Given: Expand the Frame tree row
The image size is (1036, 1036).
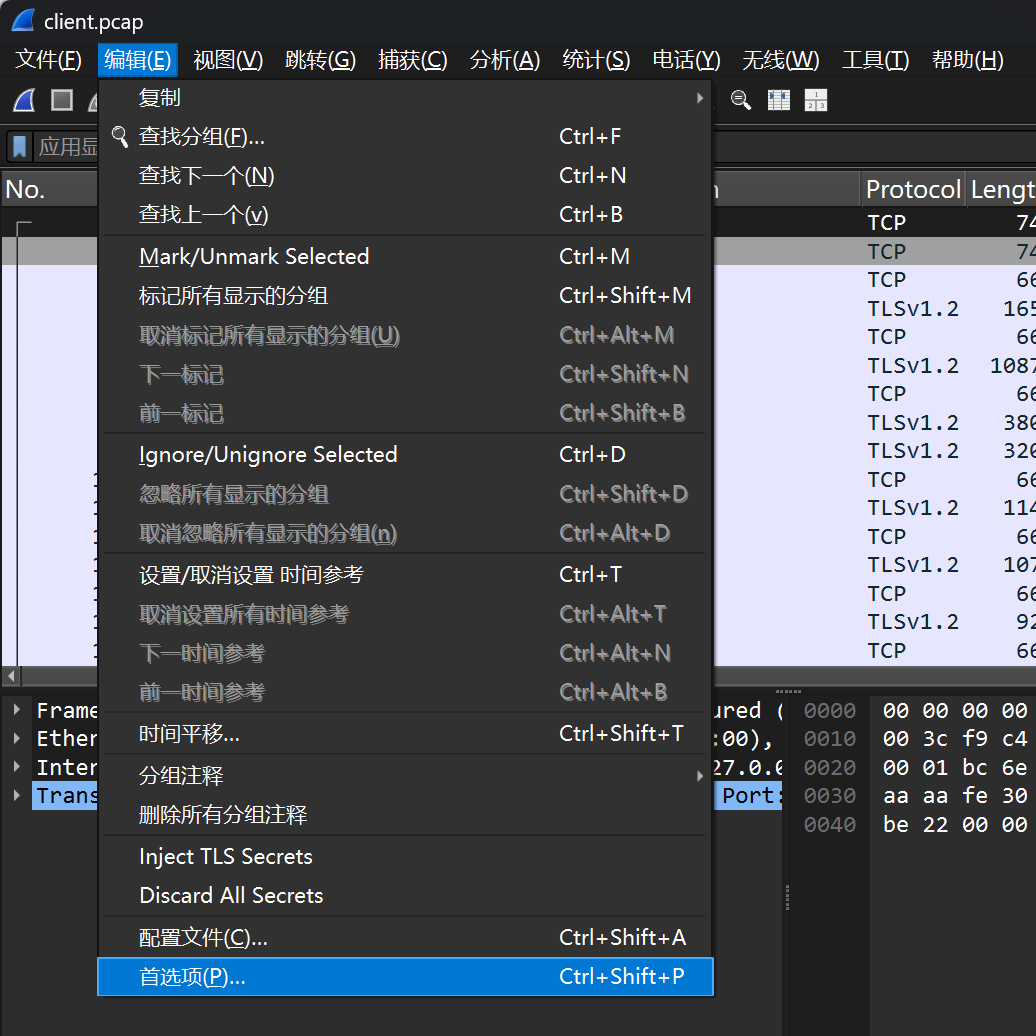Looking at the screenshot, I should [17, 710].
